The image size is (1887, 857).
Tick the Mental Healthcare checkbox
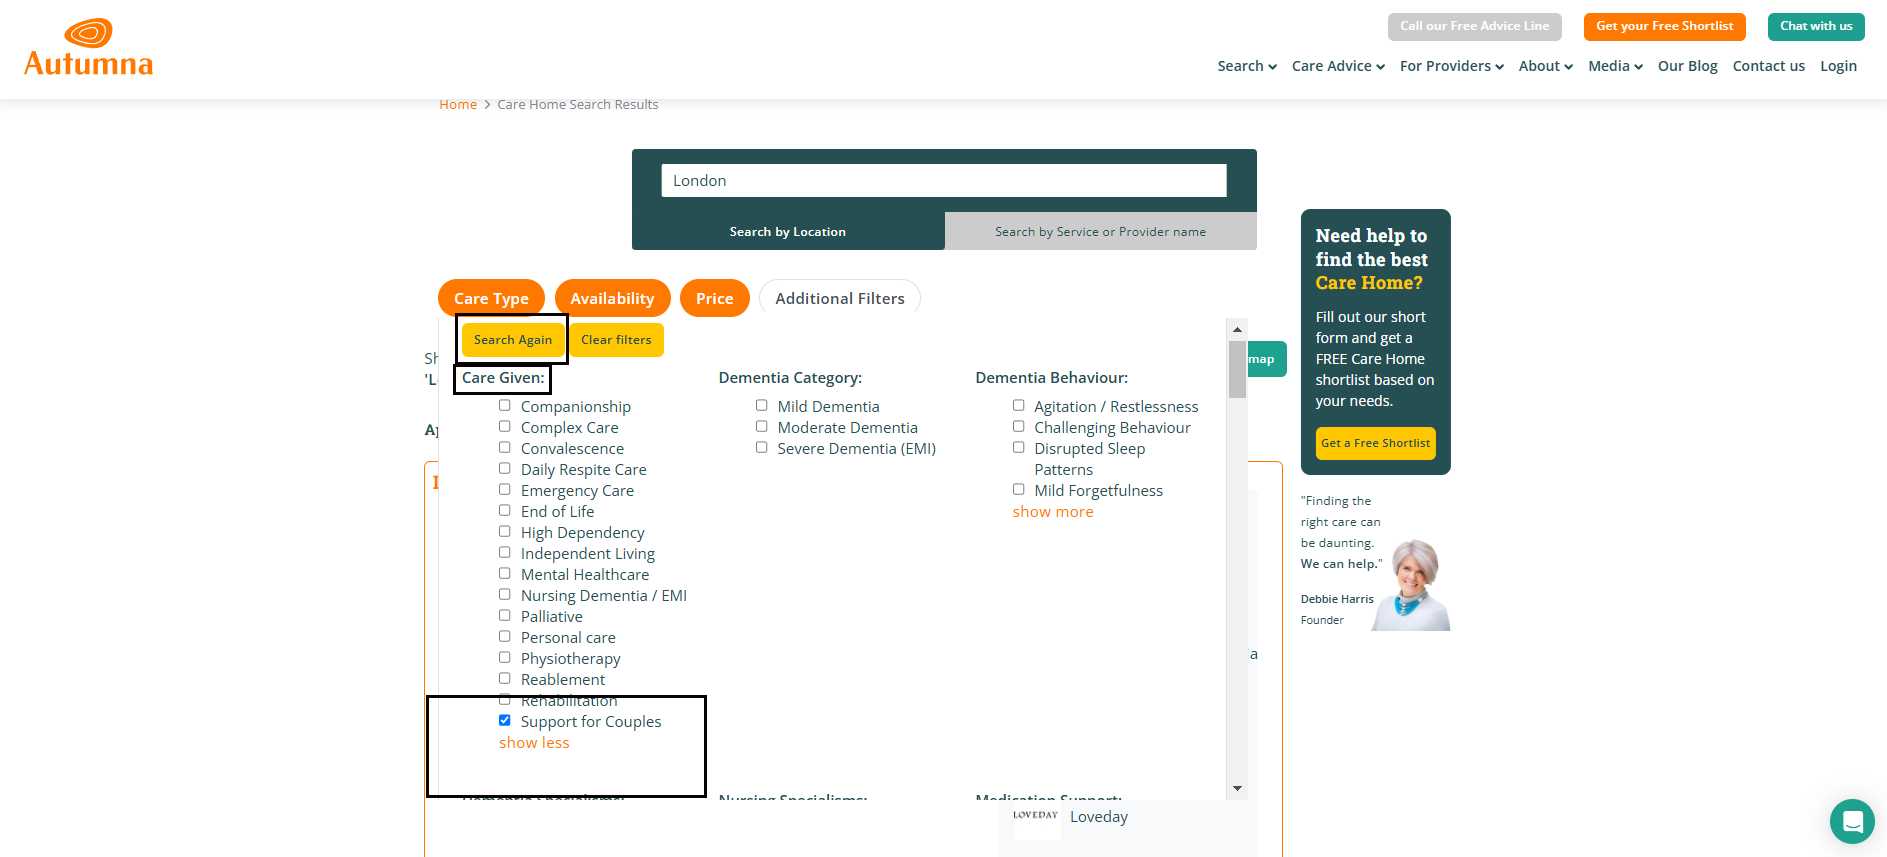[x=505, y=574]
